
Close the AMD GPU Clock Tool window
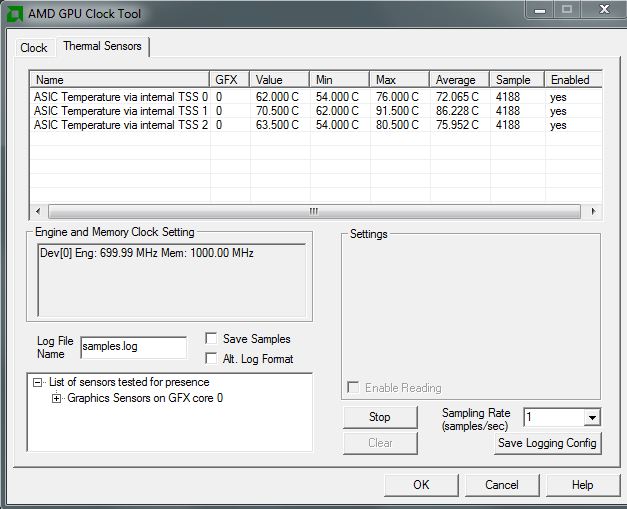point(604,9)
